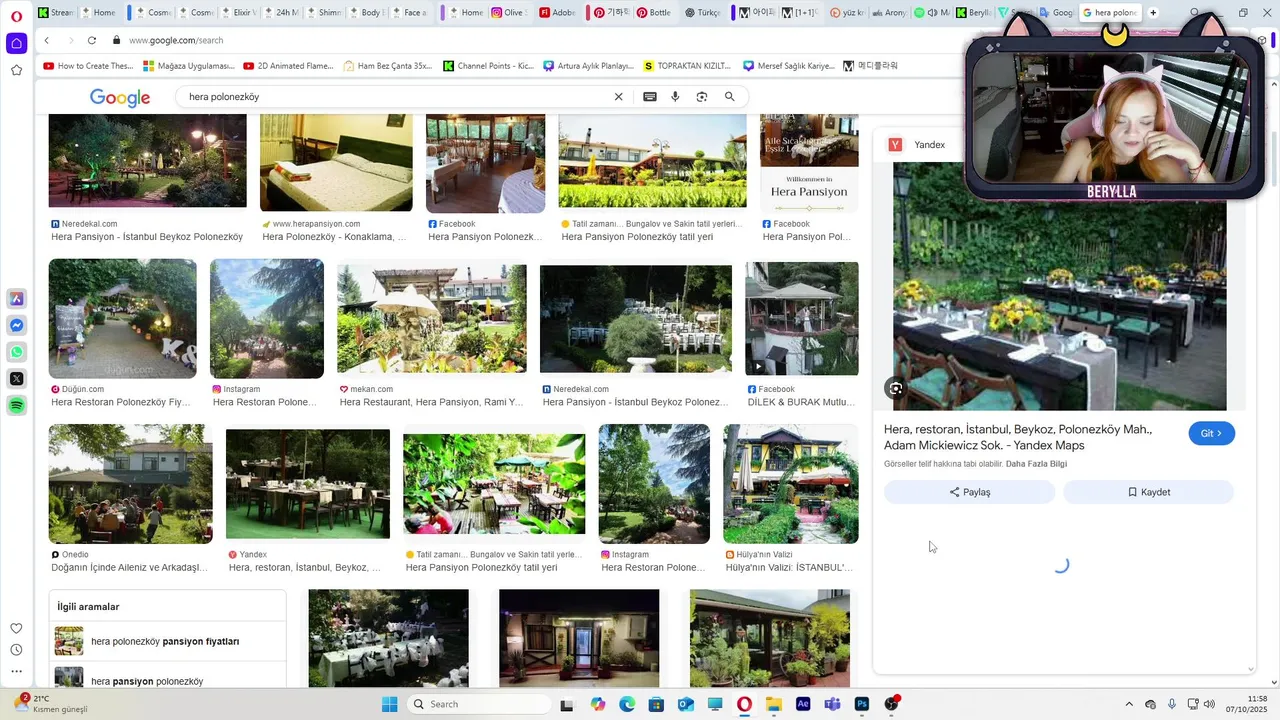1280x720 pixels.
Task: Open 'TOPRAKTAN KIZILT...' bookmark
Action: pyautogui.click(x=688, y=66)
